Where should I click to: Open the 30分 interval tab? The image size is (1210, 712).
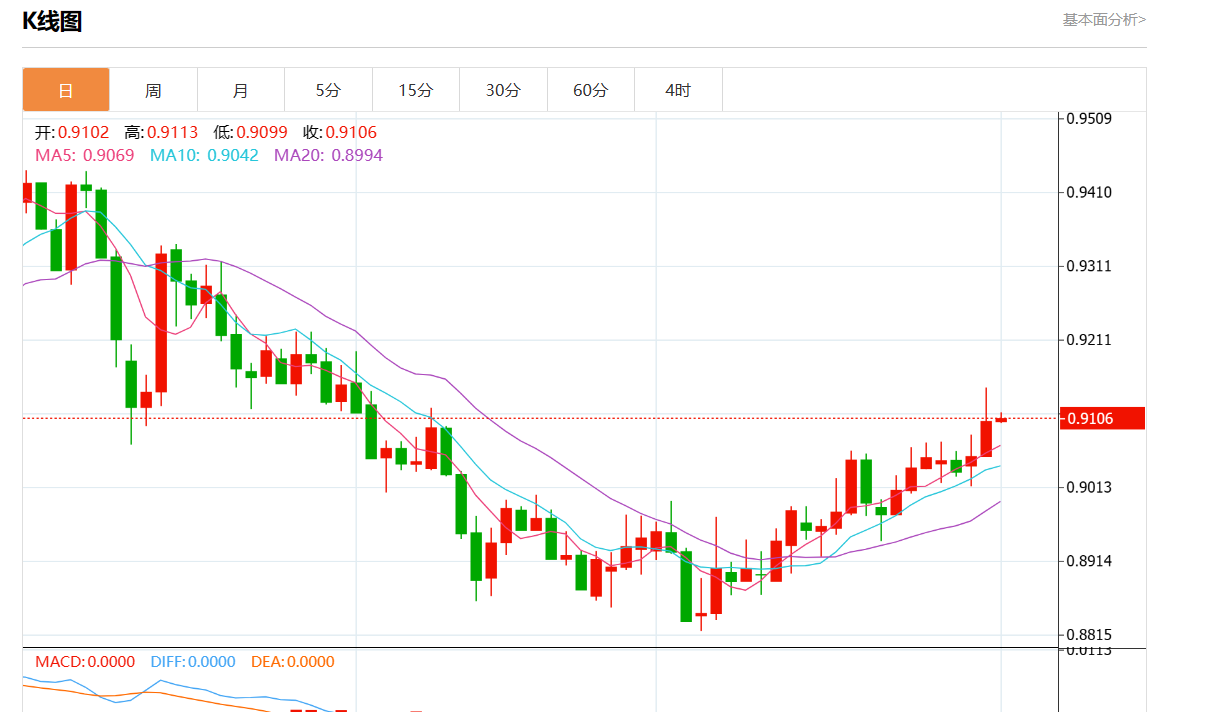click(x=503, y=90)
